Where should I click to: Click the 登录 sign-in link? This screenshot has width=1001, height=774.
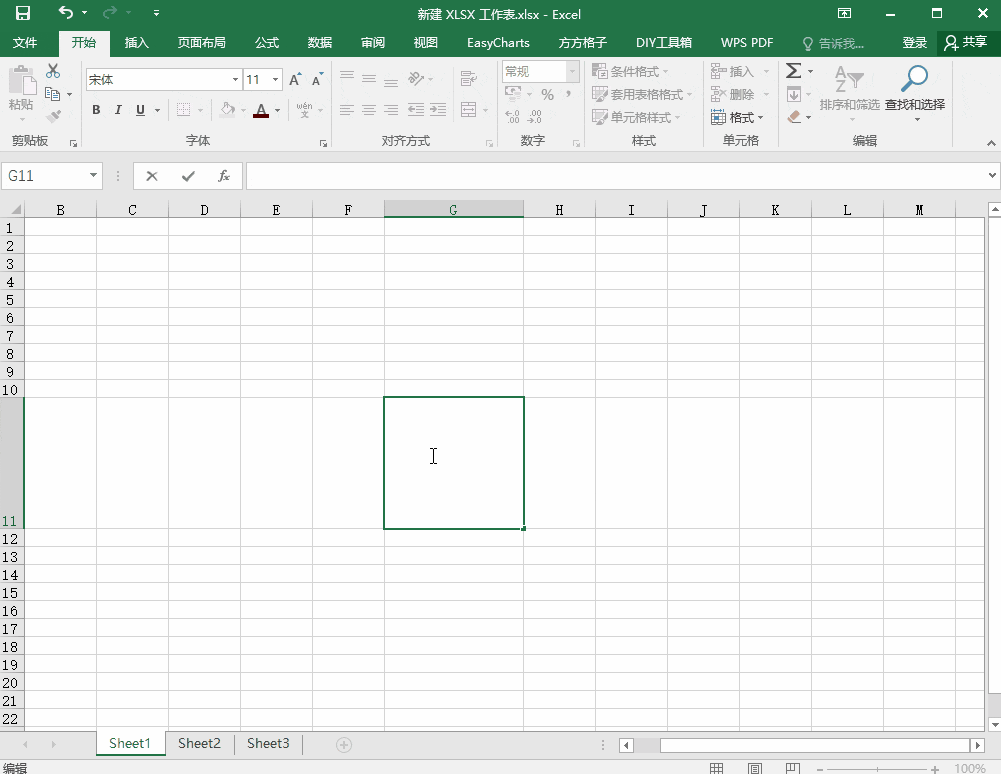[x=914, y=43]
